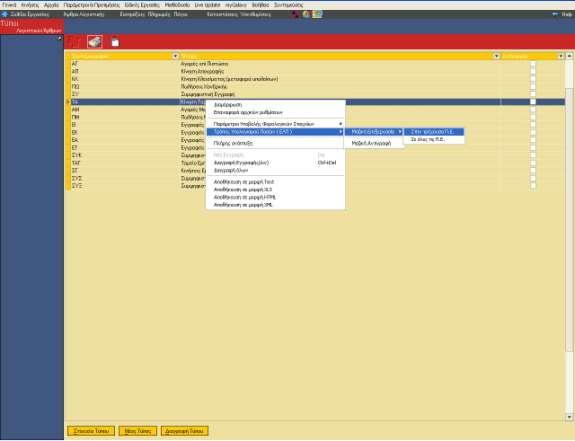Click the Τύποι title in the red panel
Image resolution: width=575 pixels, height=441 pixels.
point(9,23)
